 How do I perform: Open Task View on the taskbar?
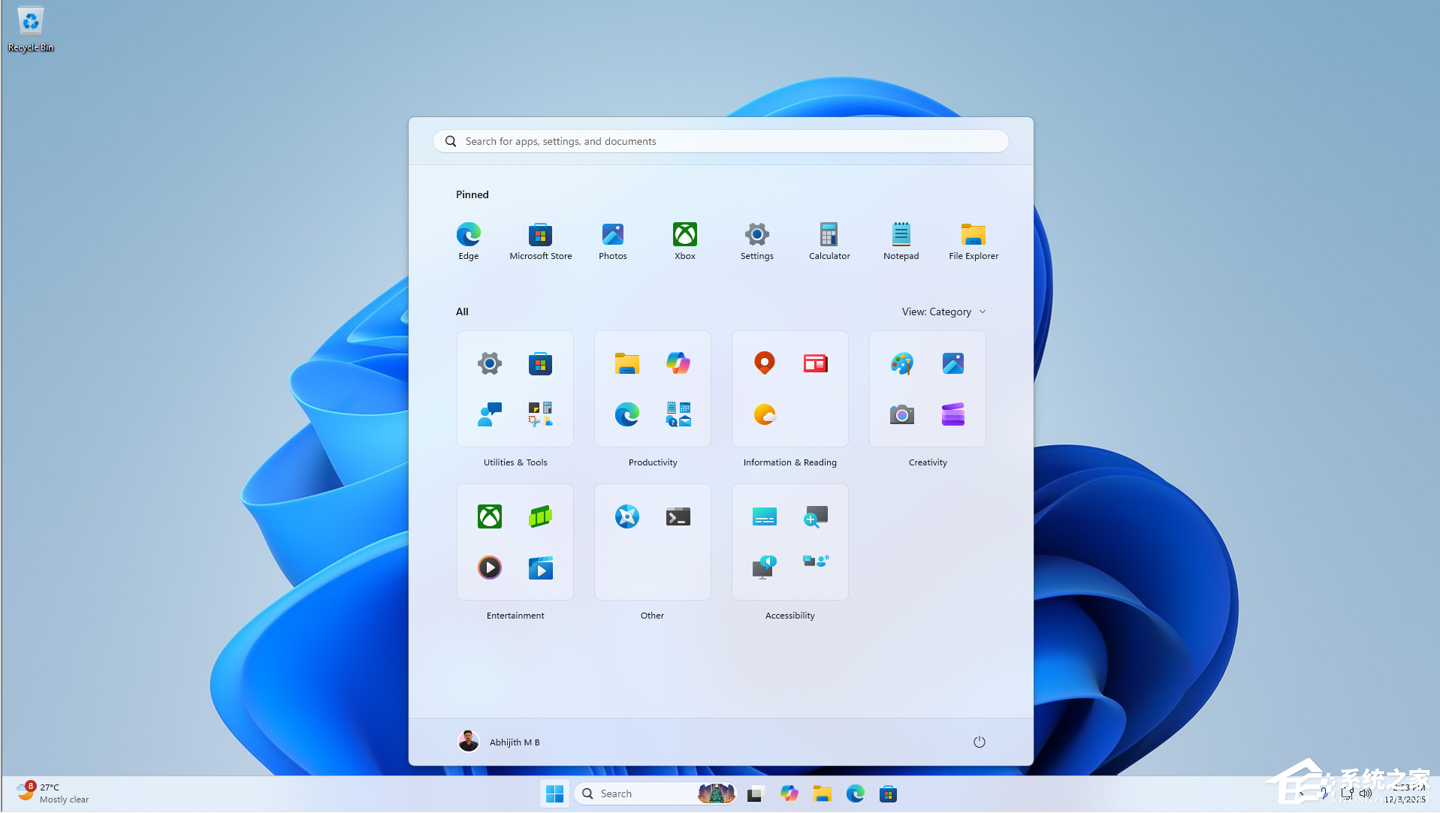point(756,794)
